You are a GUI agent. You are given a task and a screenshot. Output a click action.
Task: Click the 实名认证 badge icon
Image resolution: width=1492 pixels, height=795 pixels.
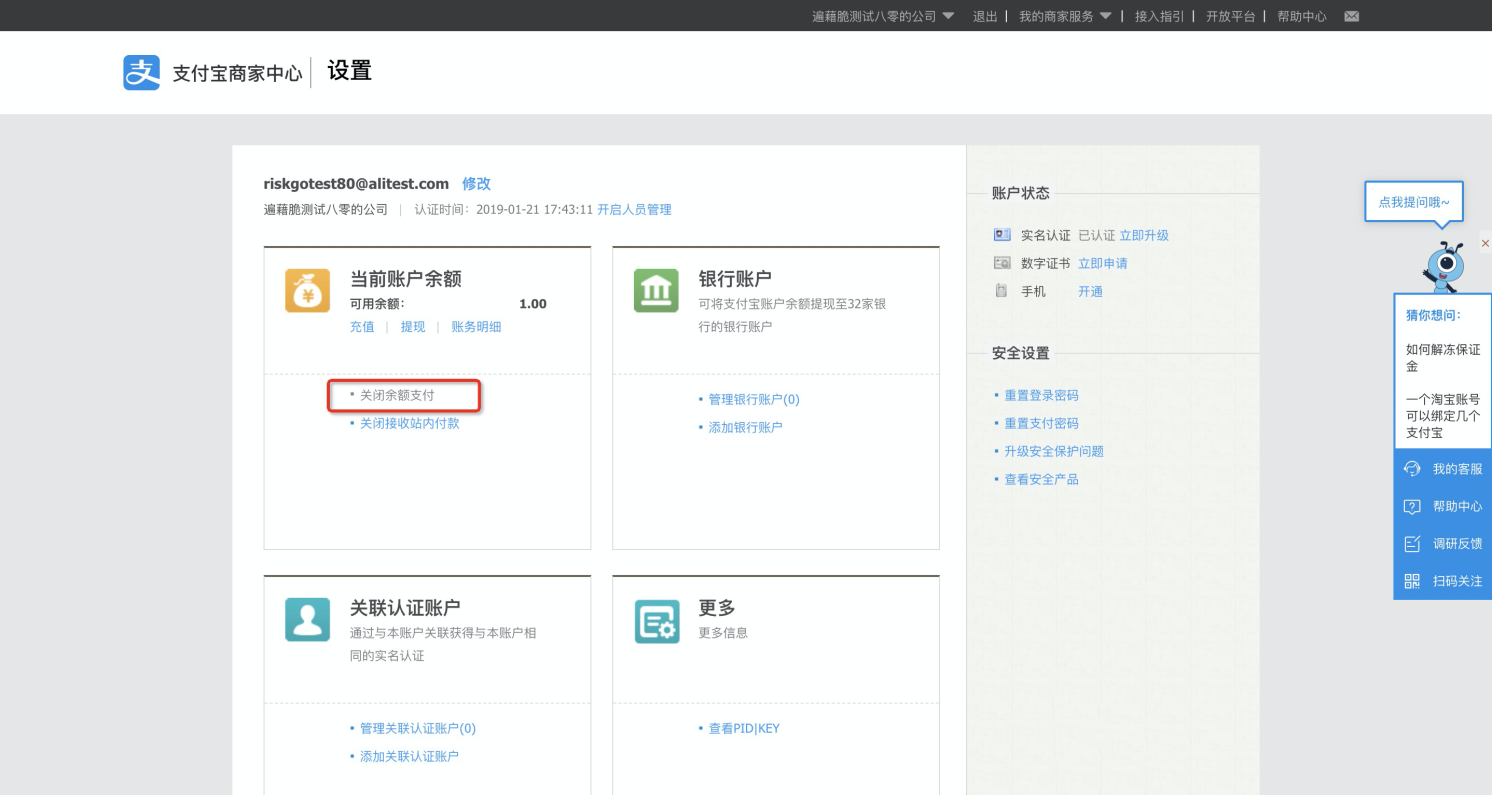pos(1001,235)
